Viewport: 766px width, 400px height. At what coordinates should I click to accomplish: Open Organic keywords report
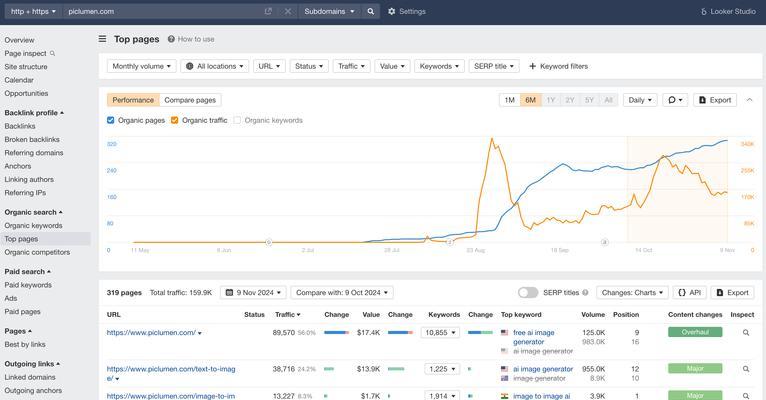pos(33,226)
